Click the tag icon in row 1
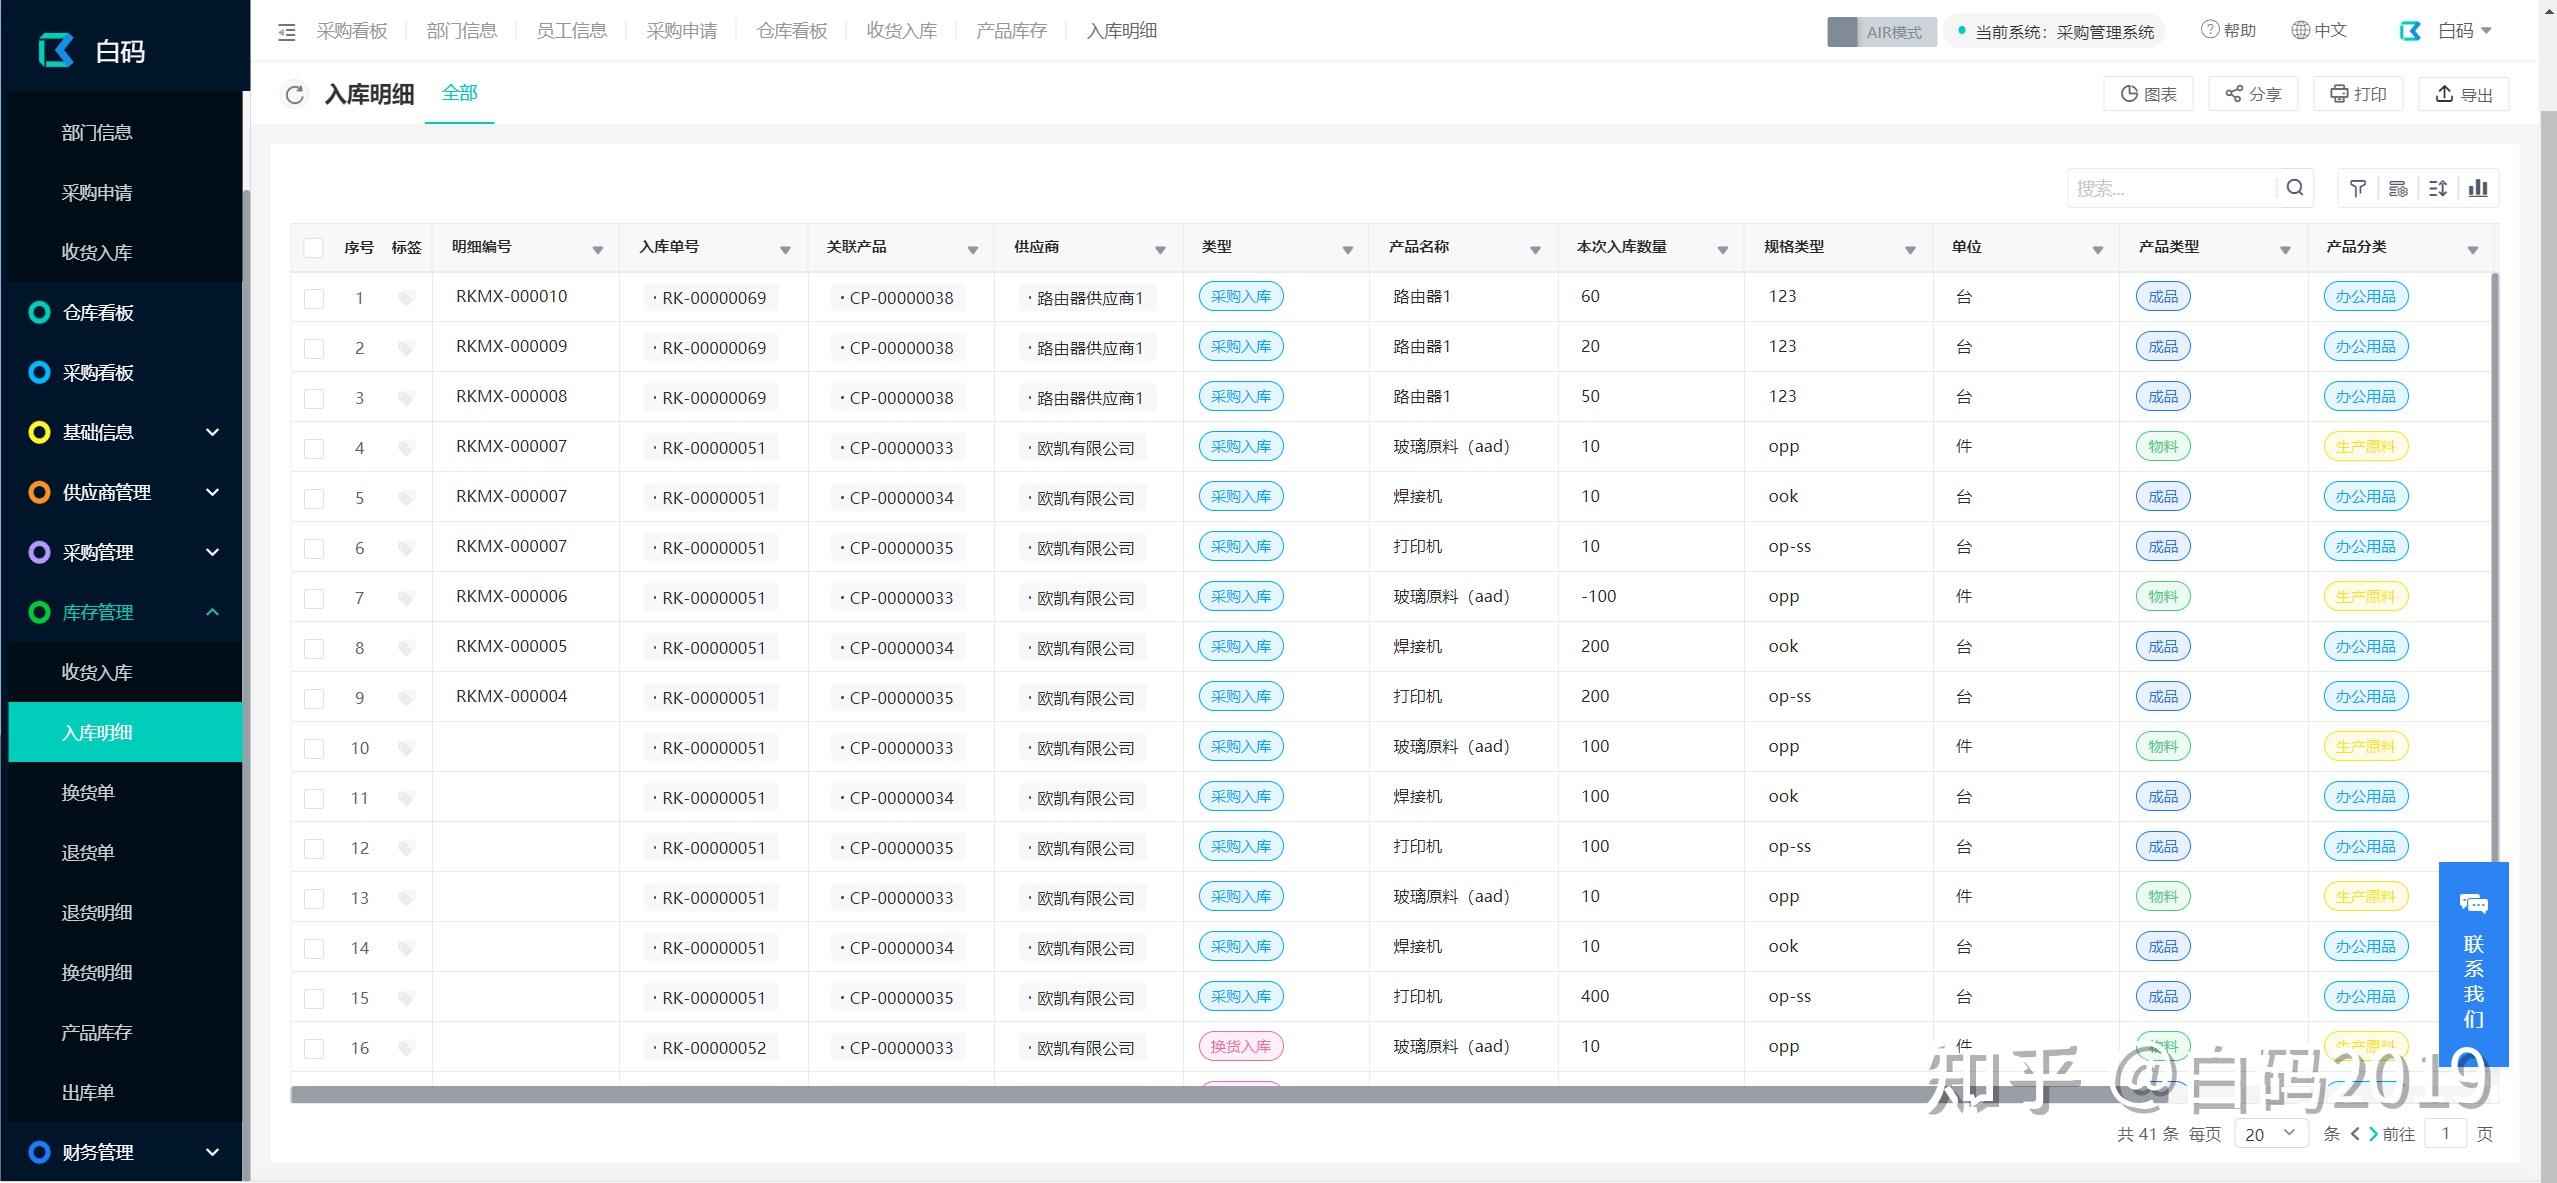The height and width of the screenshot is (1183, 2557). [406, 298]
